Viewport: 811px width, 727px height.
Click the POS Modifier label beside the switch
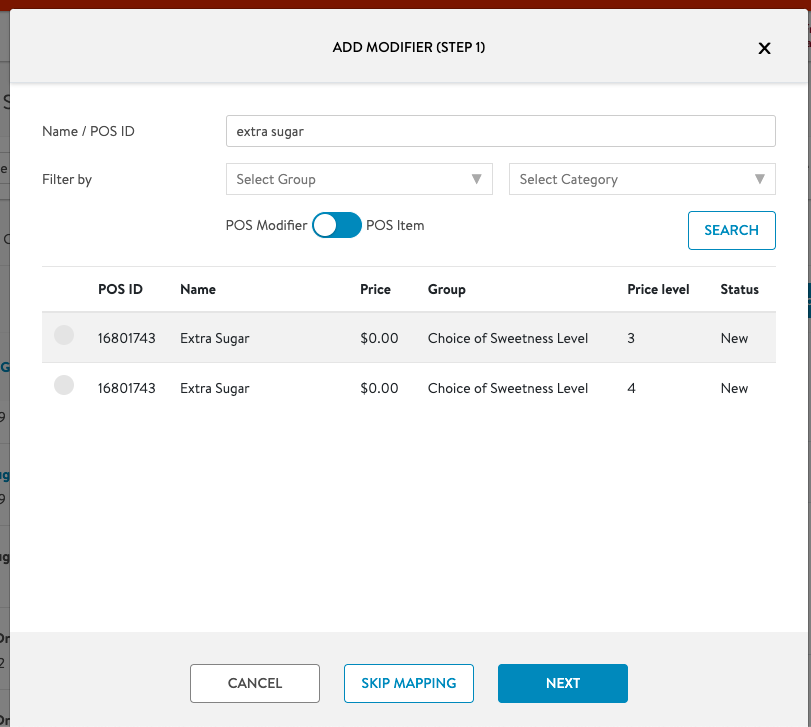[267, 226]
